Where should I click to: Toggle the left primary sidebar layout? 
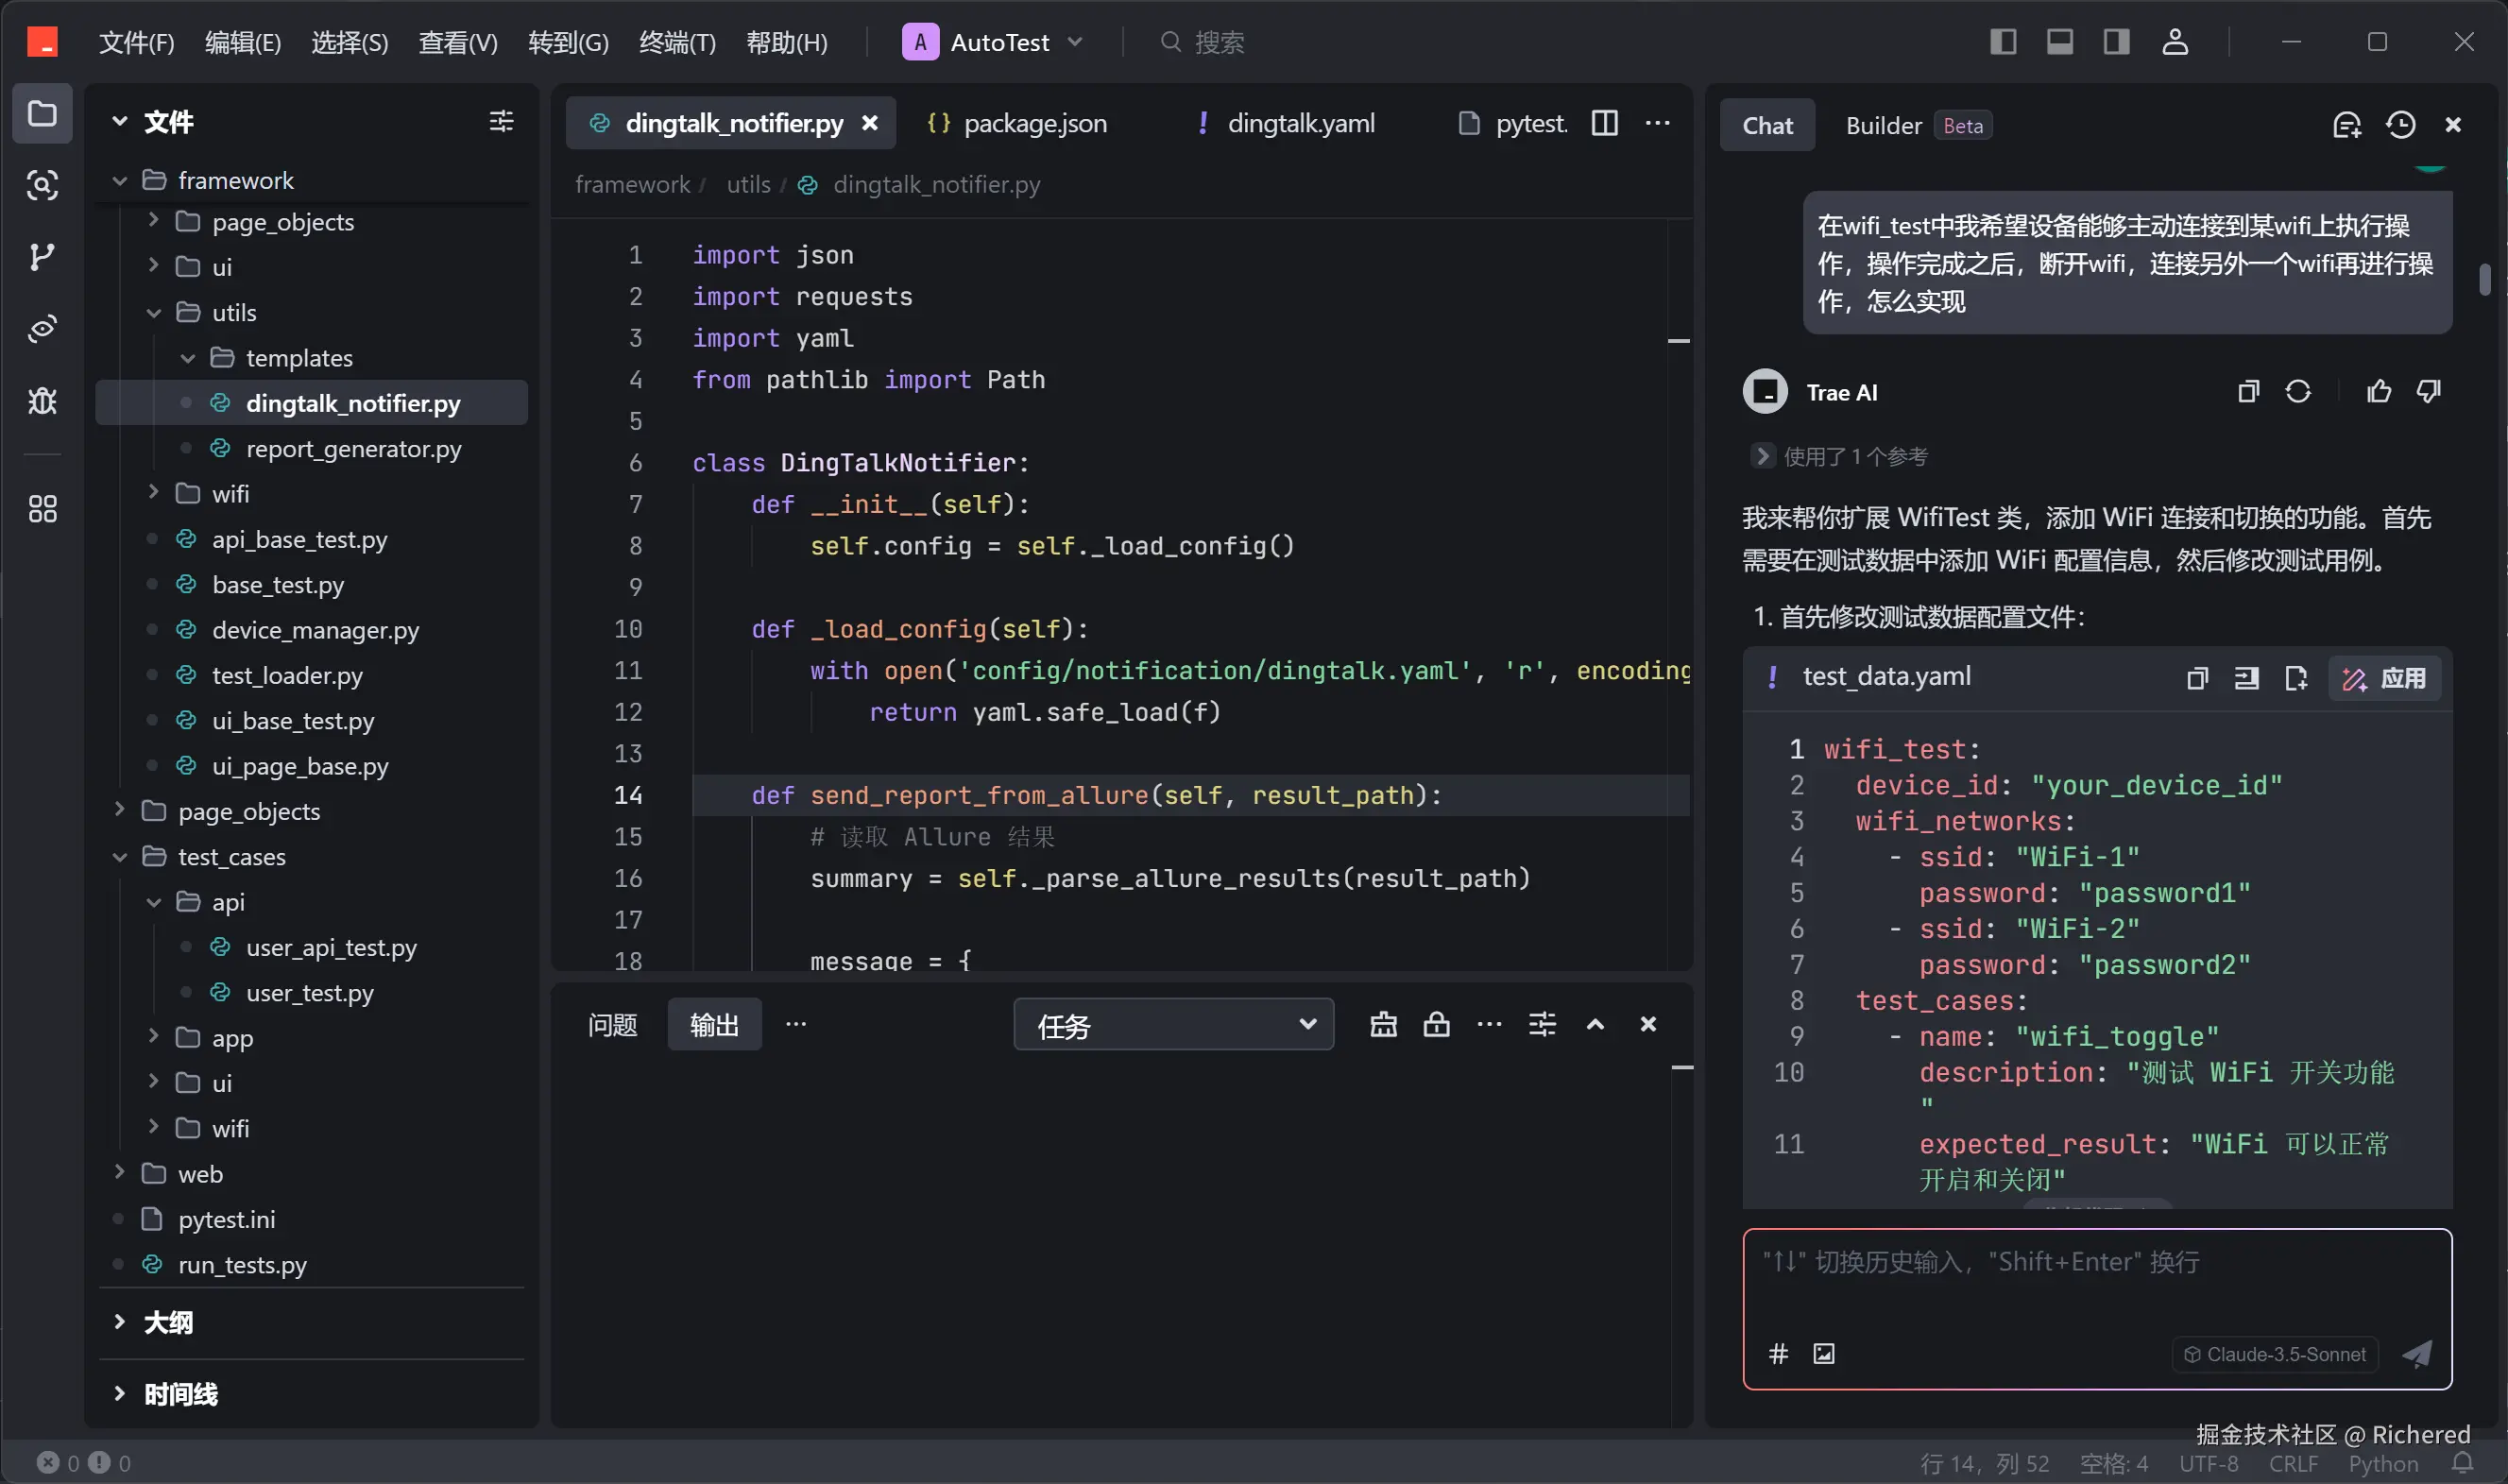click(x=2003, y=42)
